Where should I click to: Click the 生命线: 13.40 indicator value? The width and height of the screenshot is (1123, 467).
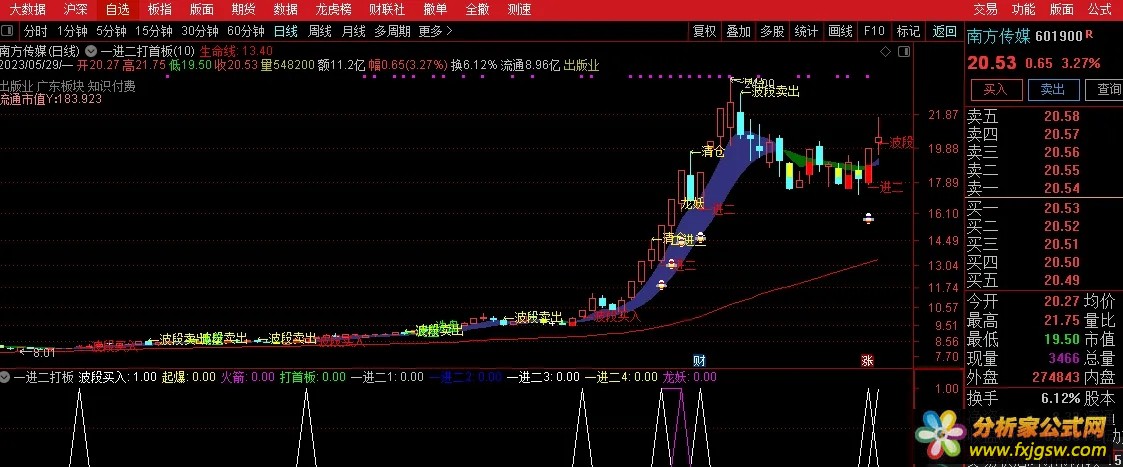click(x=236, y=52)
